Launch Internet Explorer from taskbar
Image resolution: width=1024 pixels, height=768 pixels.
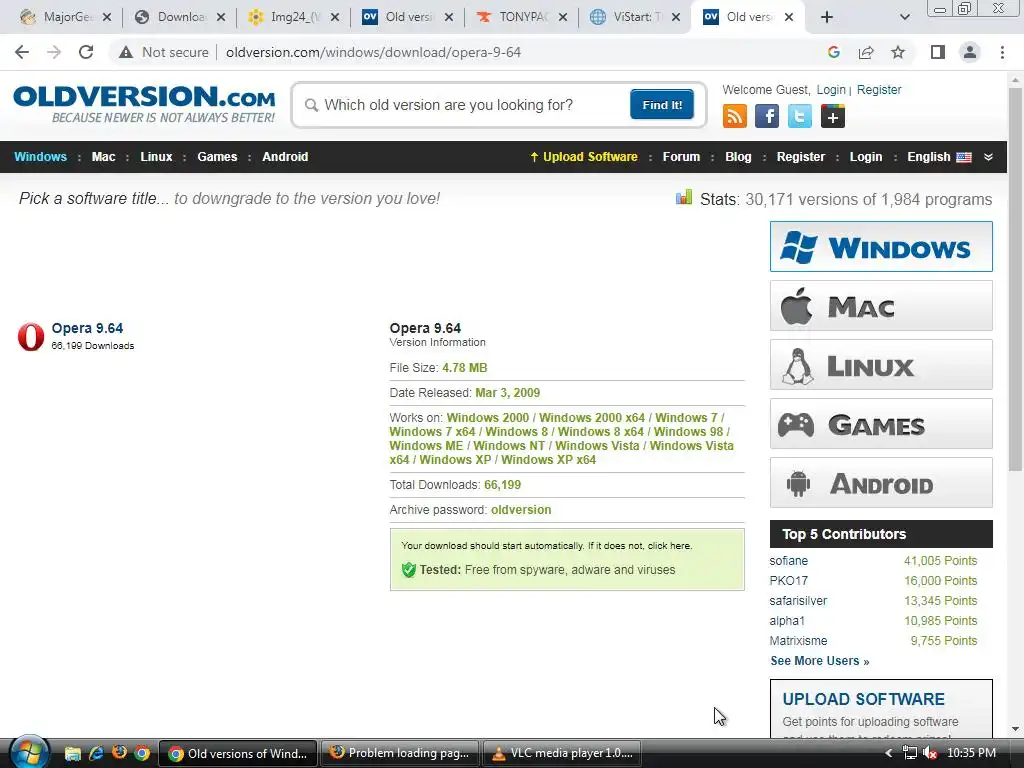96,753
